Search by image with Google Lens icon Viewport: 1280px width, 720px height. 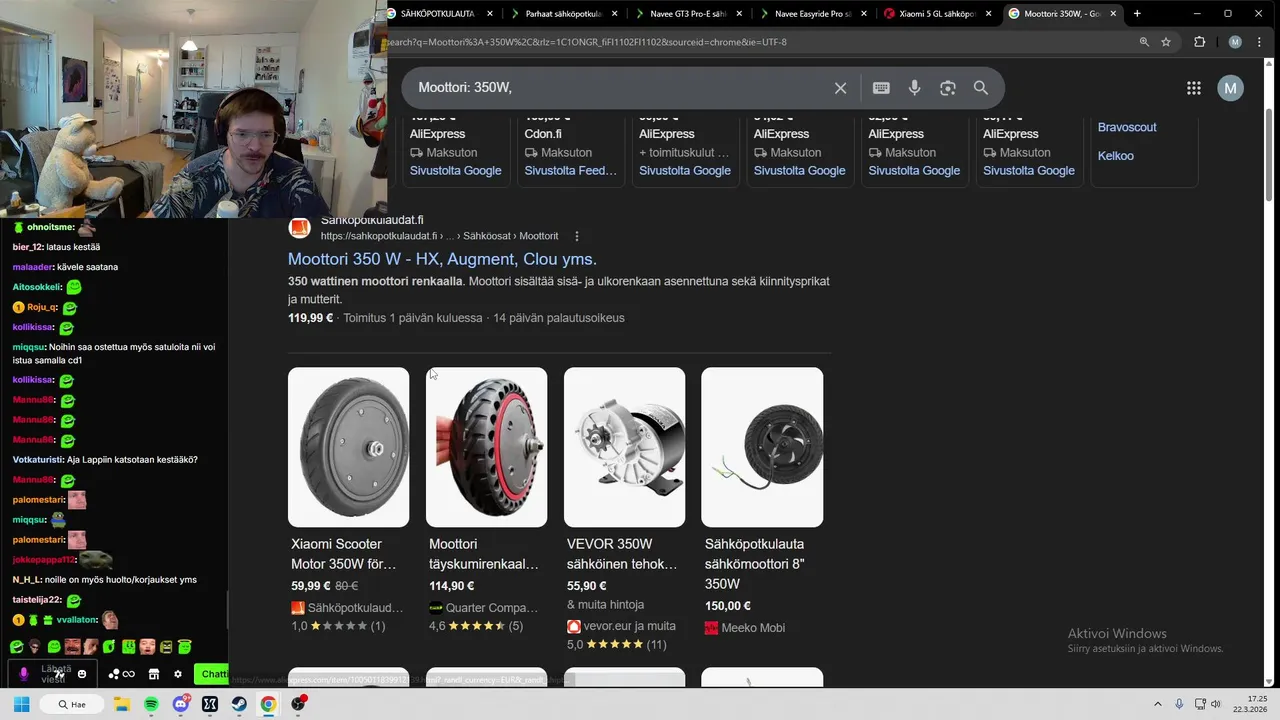[x=948, y=88]
